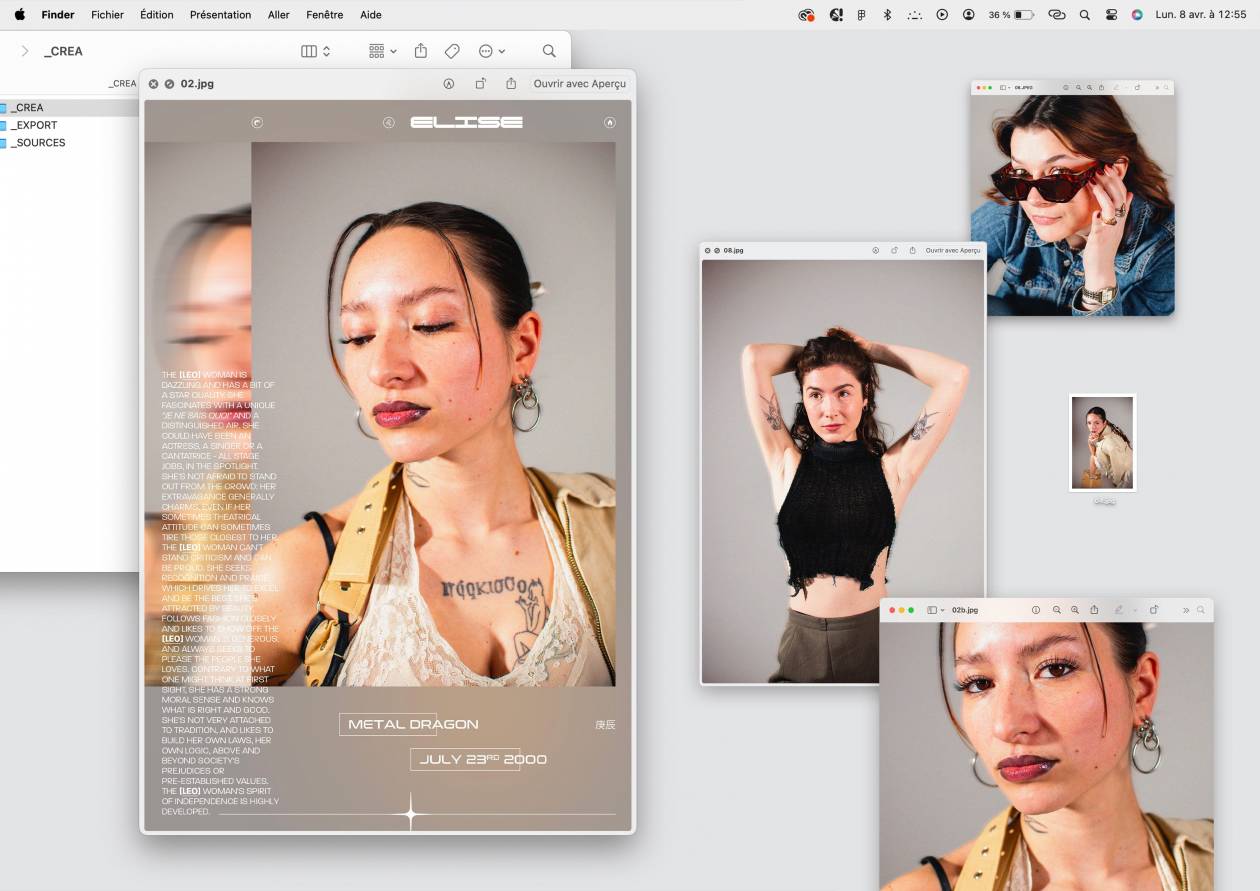
Task: Show image info in 02b.jpg Preview window
Action: [1036, 610]
